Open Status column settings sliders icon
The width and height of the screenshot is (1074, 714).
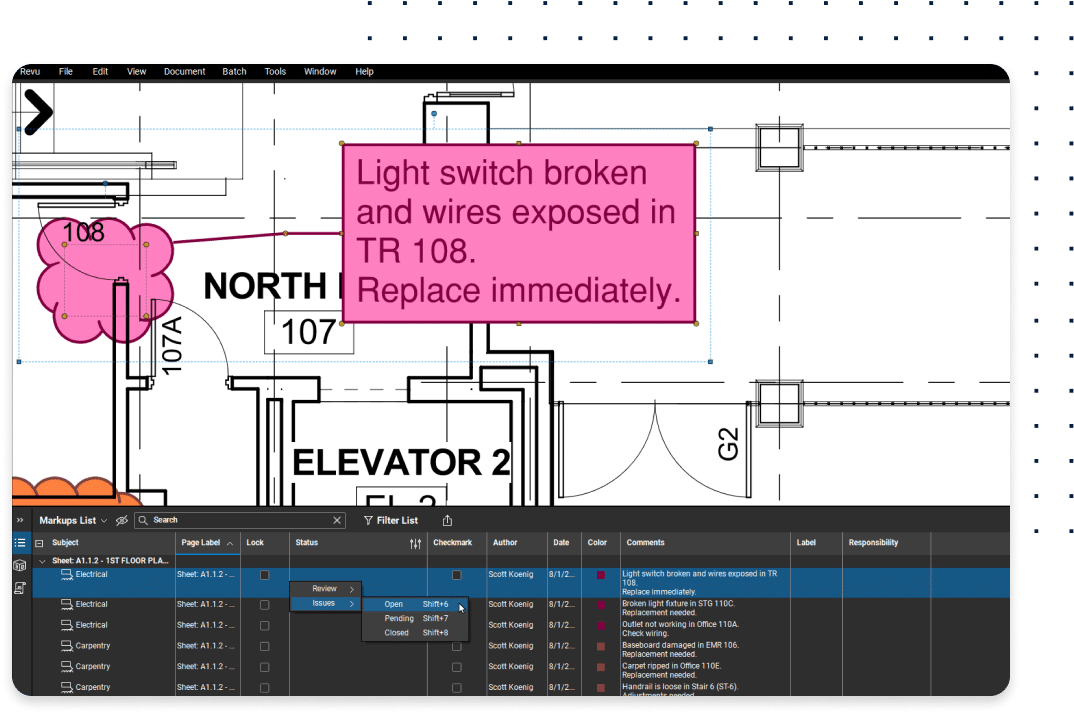click(415, 543)
